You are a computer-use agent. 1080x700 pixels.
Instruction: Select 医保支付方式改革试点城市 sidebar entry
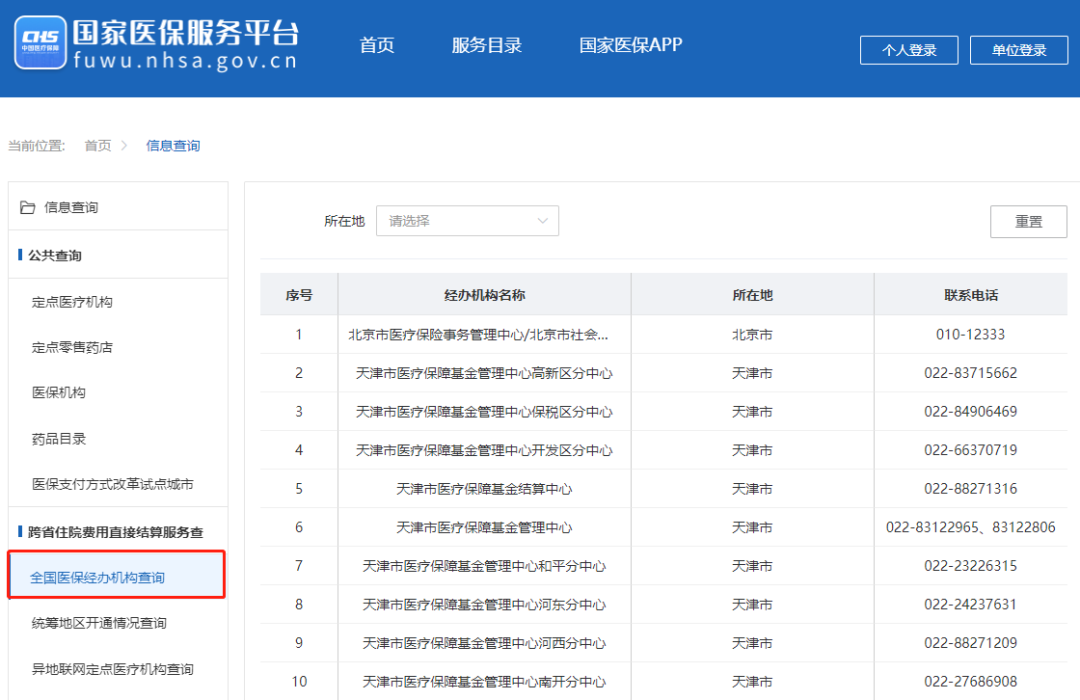pyautogui.click(x=112, y=484)
